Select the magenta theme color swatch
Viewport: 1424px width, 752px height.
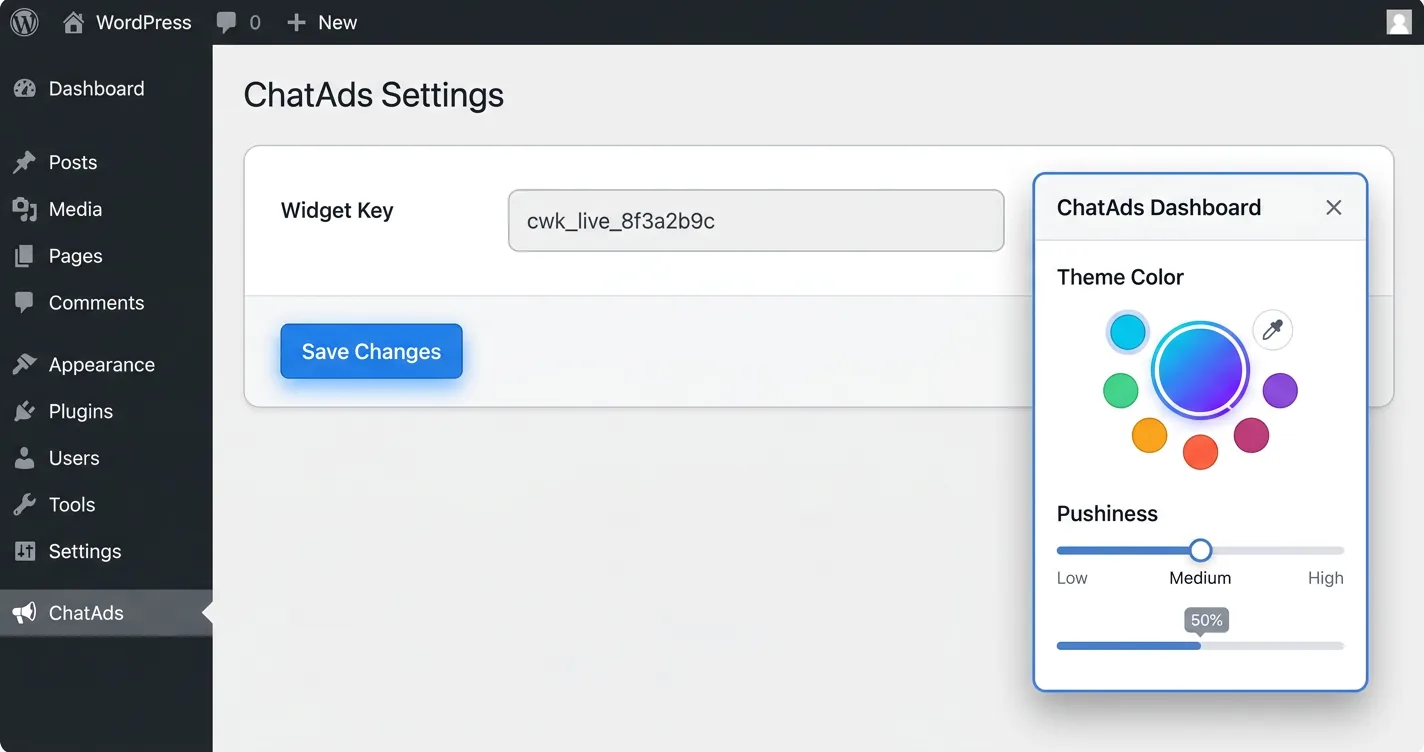click(1251, 435)
